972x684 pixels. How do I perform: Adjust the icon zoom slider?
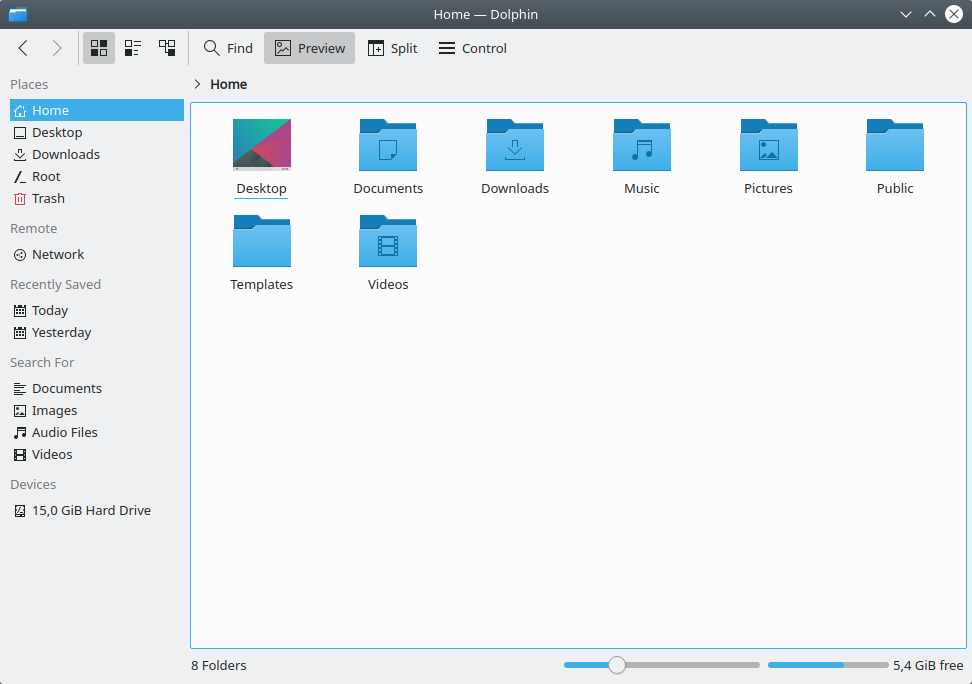(617, 665)
